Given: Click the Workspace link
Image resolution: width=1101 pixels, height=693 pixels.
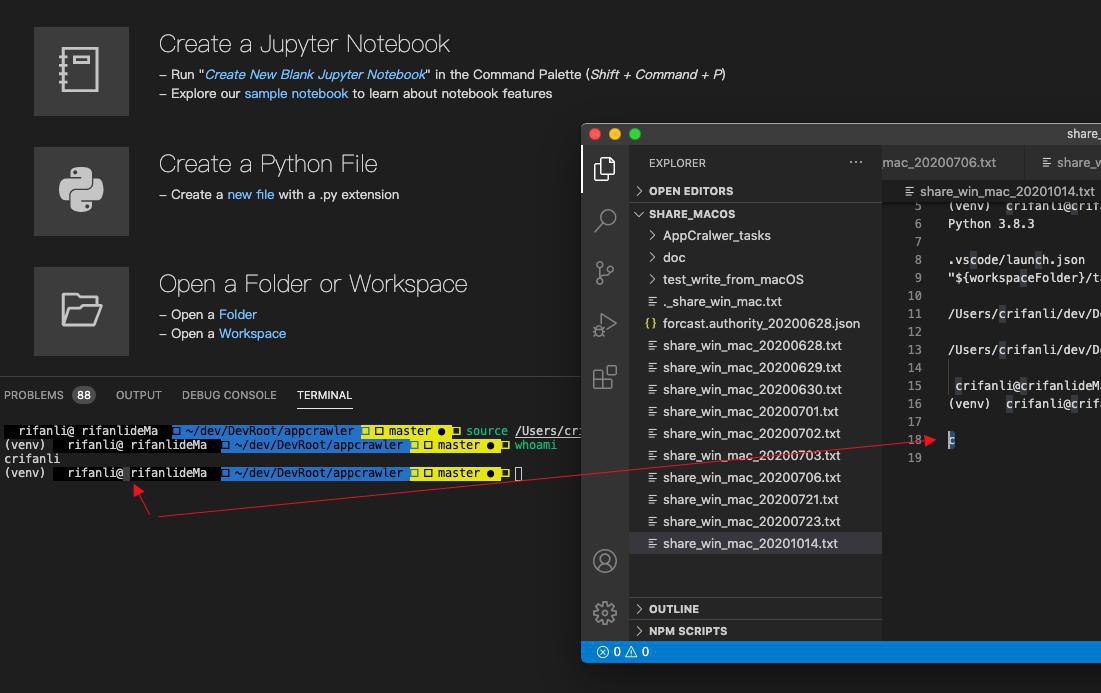Looking at the screenshot, I should point(252,334).
